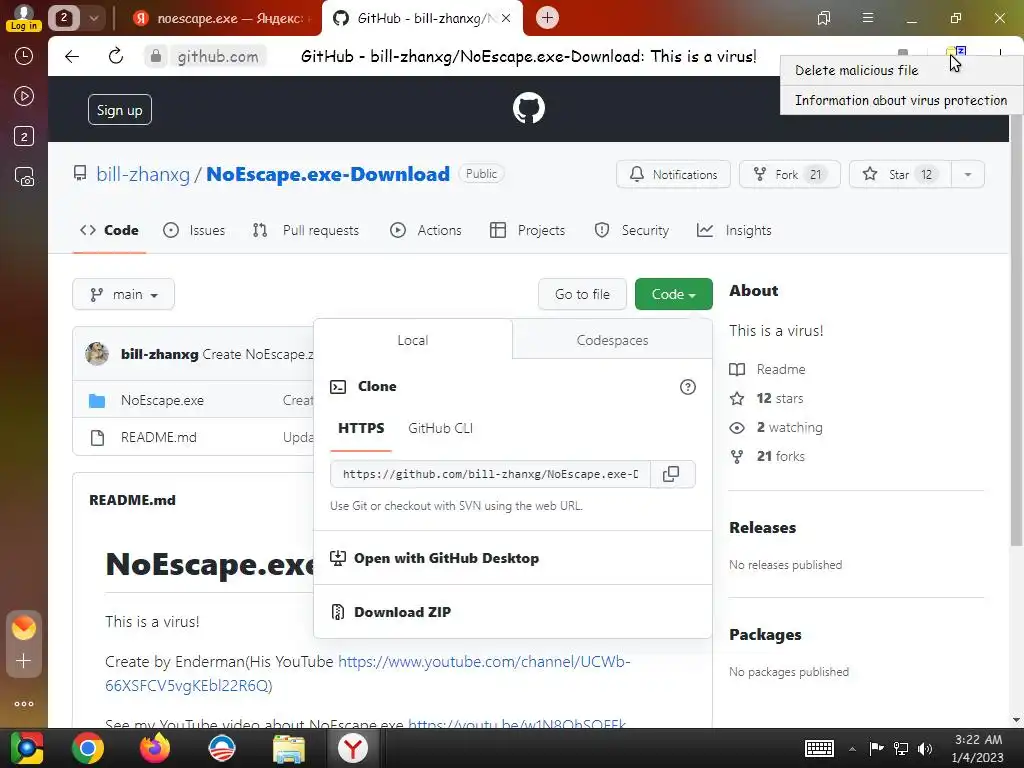Star the repository with Star button
The width and height of the screenshot is (1024, 768).
coord(900,174)
